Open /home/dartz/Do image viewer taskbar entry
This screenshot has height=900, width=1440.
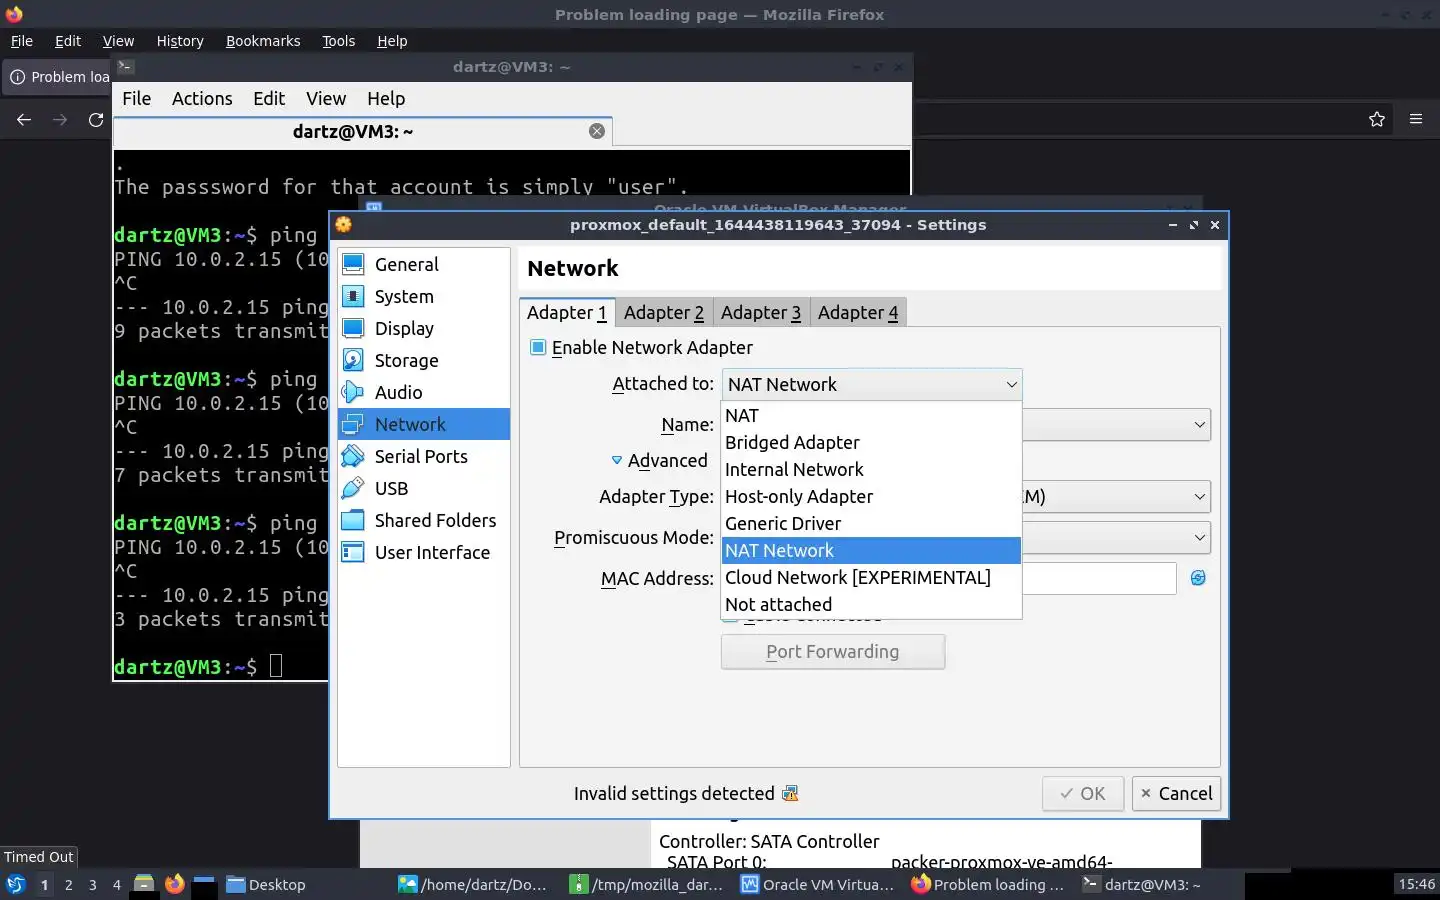[x=473, y=884]
